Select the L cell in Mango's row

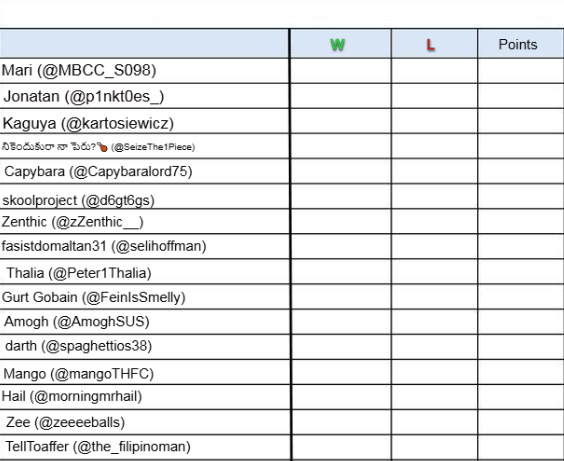(x=435, y=372)
